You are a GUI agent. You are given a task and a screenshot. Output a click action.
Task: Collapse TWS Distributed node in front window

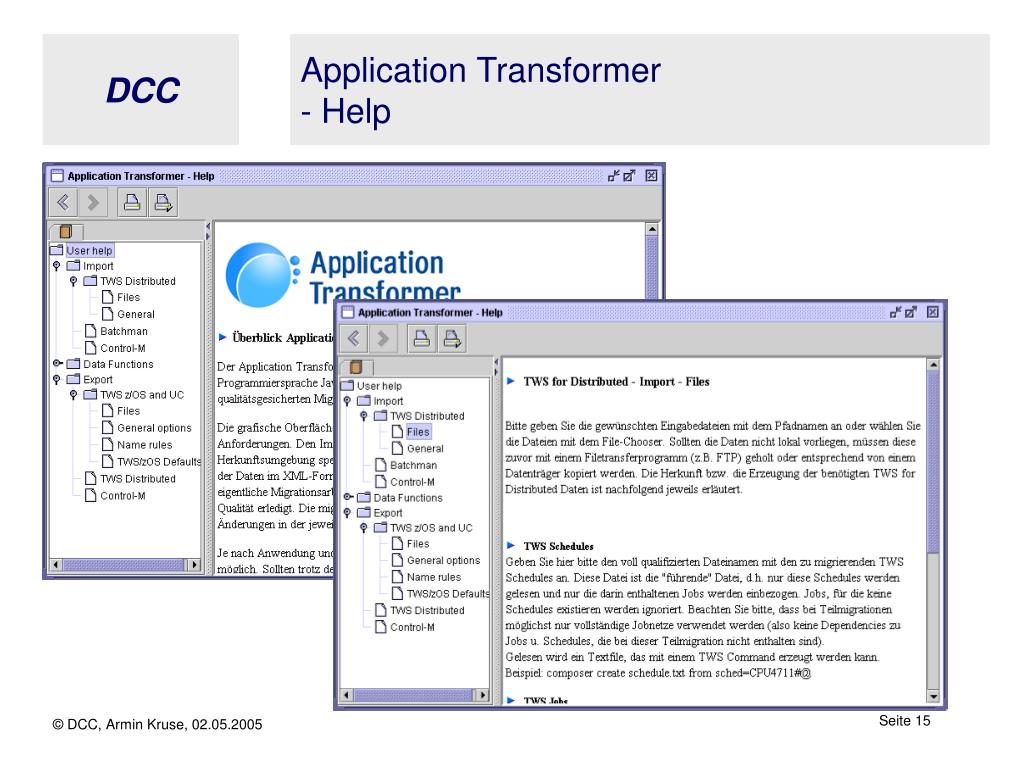coord(364,416)
